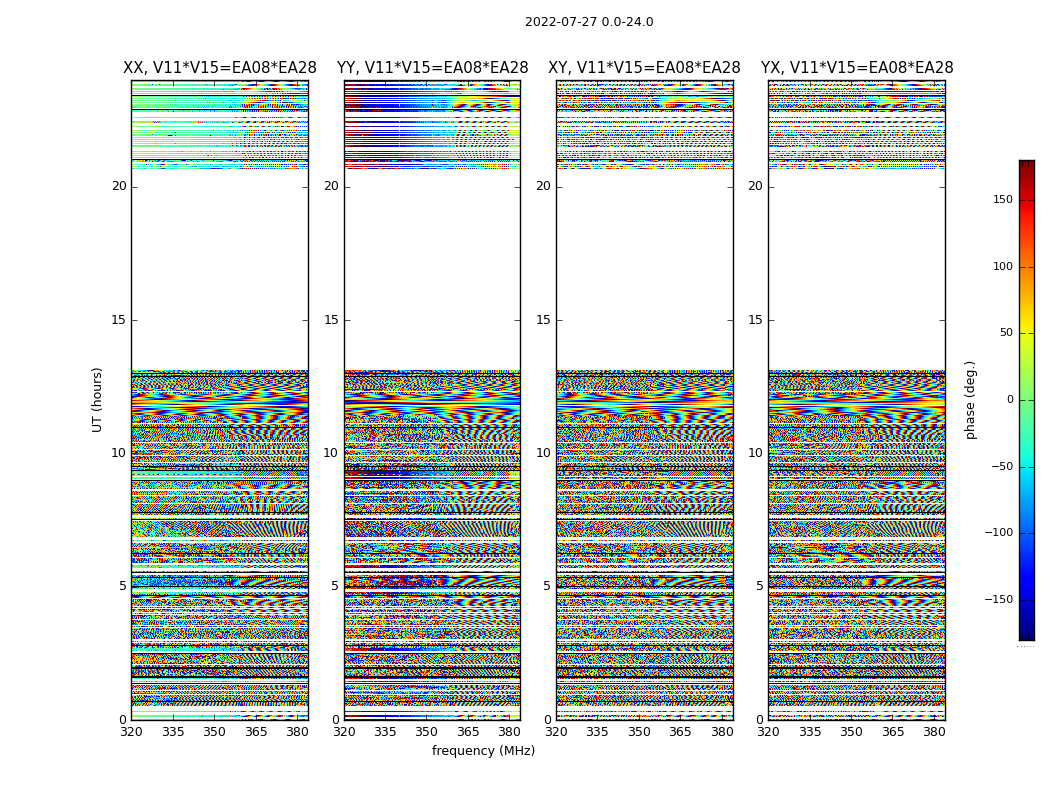Click the XX panel y-tick "15"
Screen dimensions: 1050x800
[119, 320]
